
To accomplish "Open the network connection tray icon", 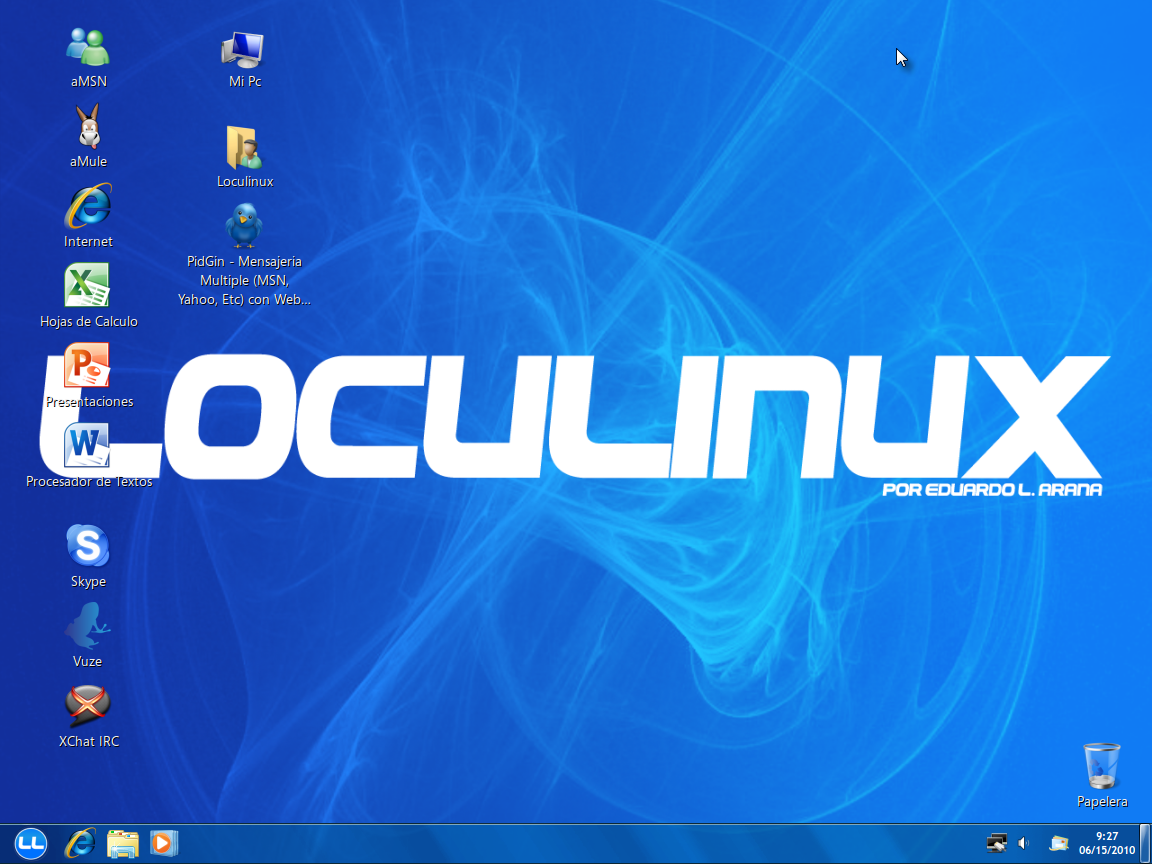I will pos(997,844).
